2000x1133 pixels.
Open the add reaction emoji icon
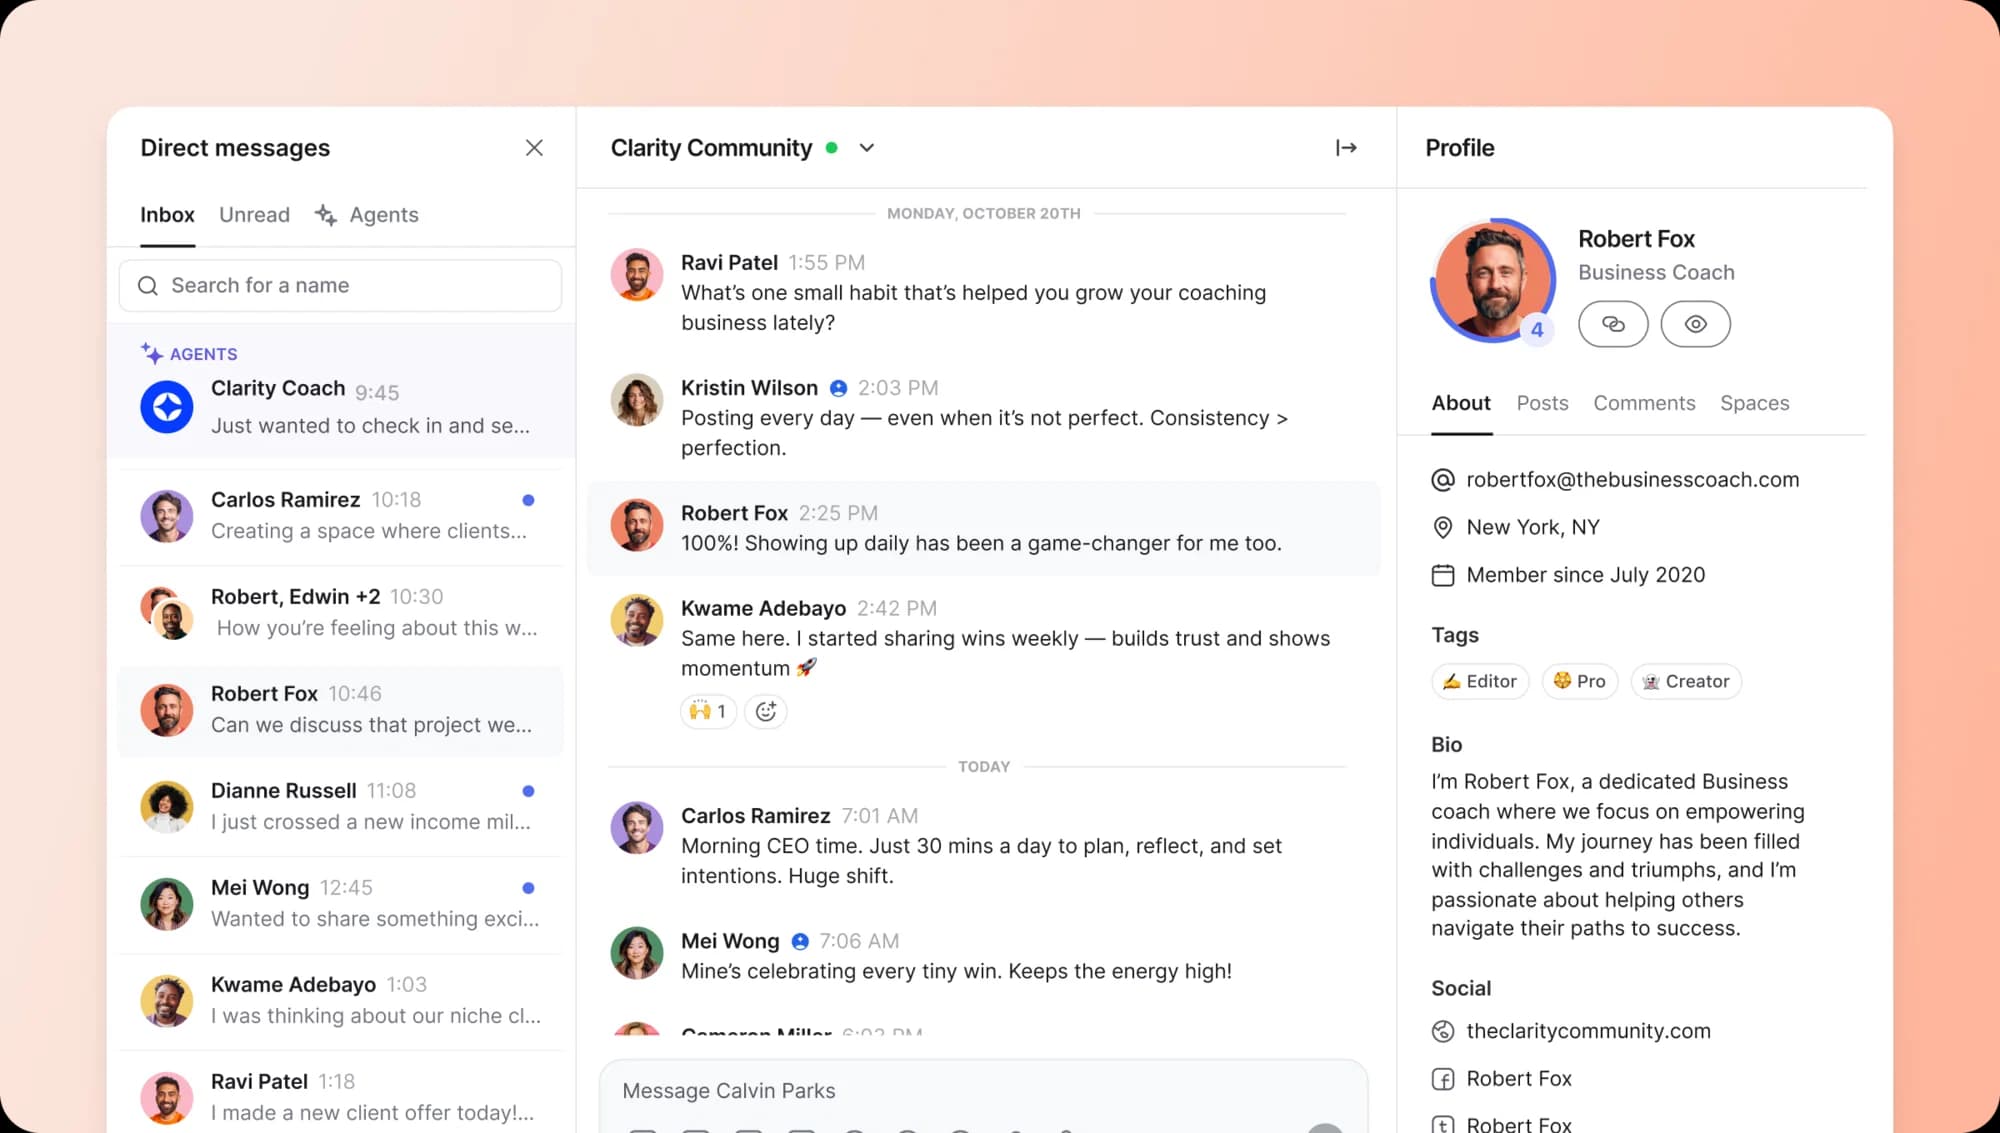pos(766,711)
